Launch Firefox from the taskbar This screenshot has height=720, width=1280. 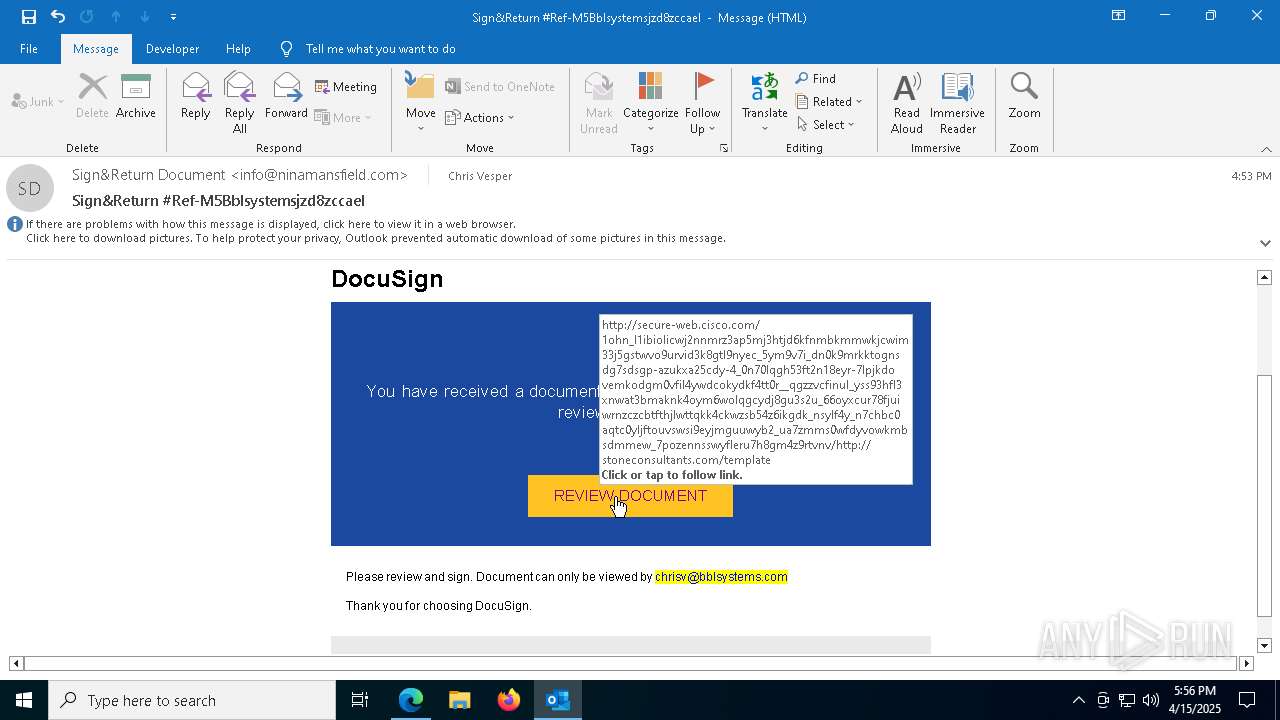[509, 700]
